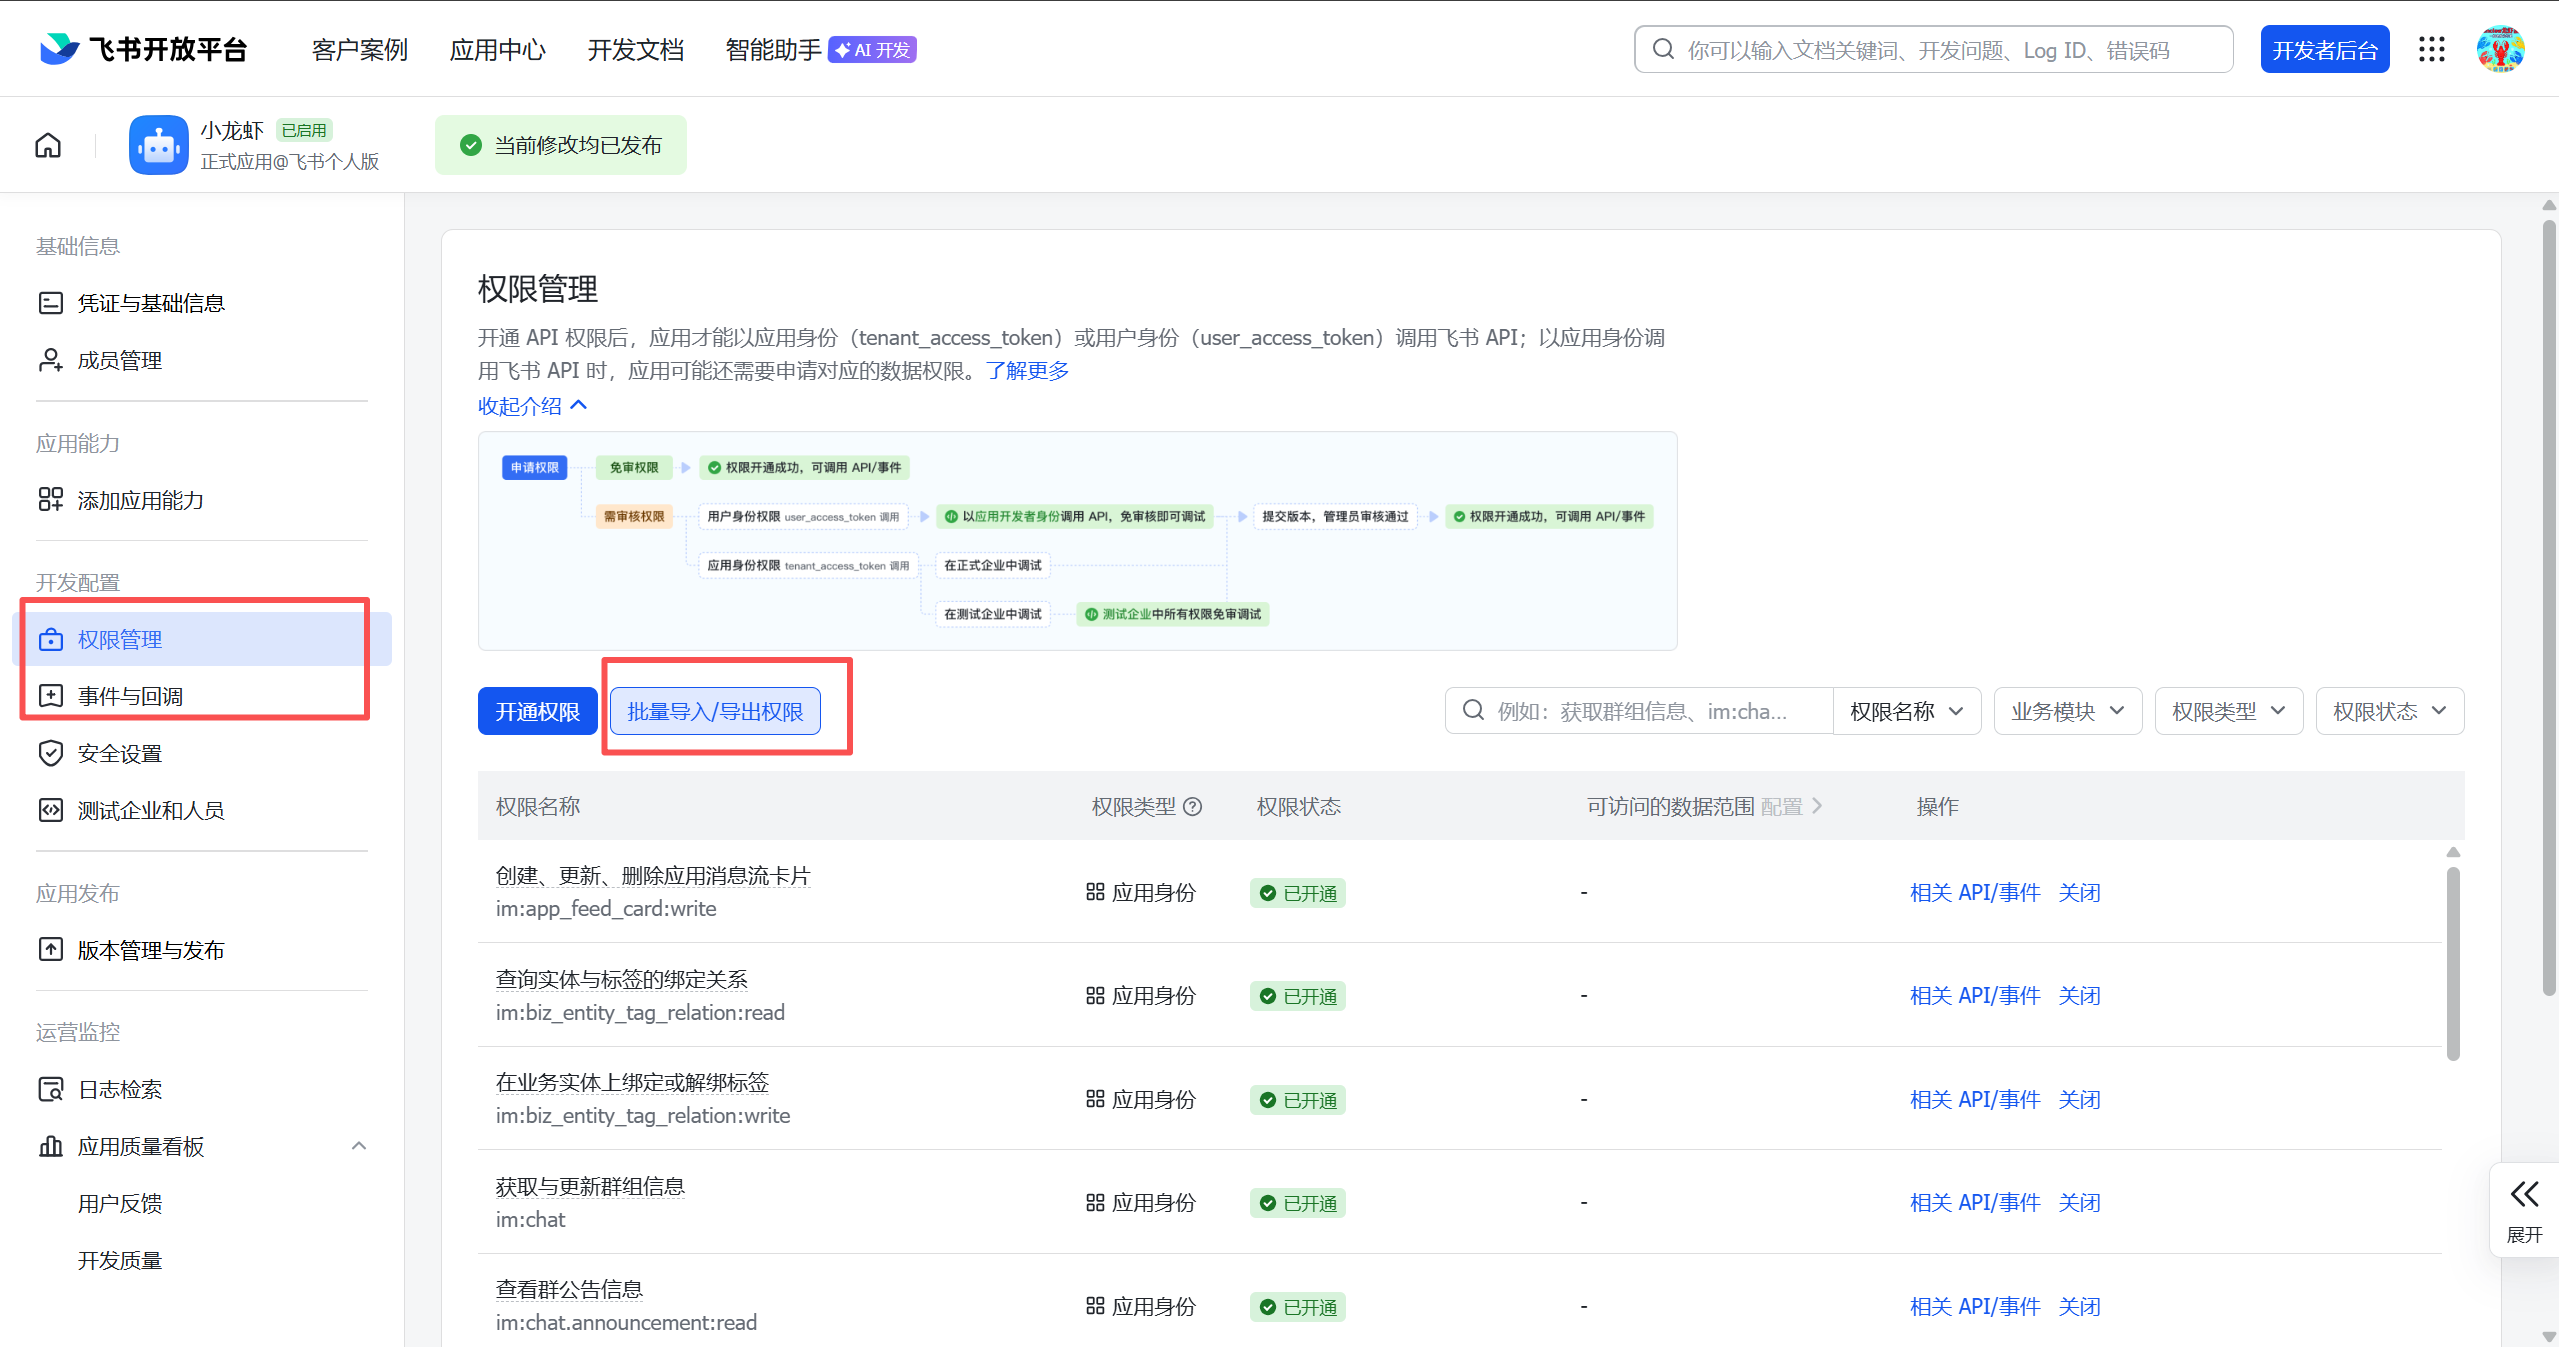This screenshot has width=2559, height=1347.
Task: Go to 应用中心 in top navigation
Action: [497, 50]
